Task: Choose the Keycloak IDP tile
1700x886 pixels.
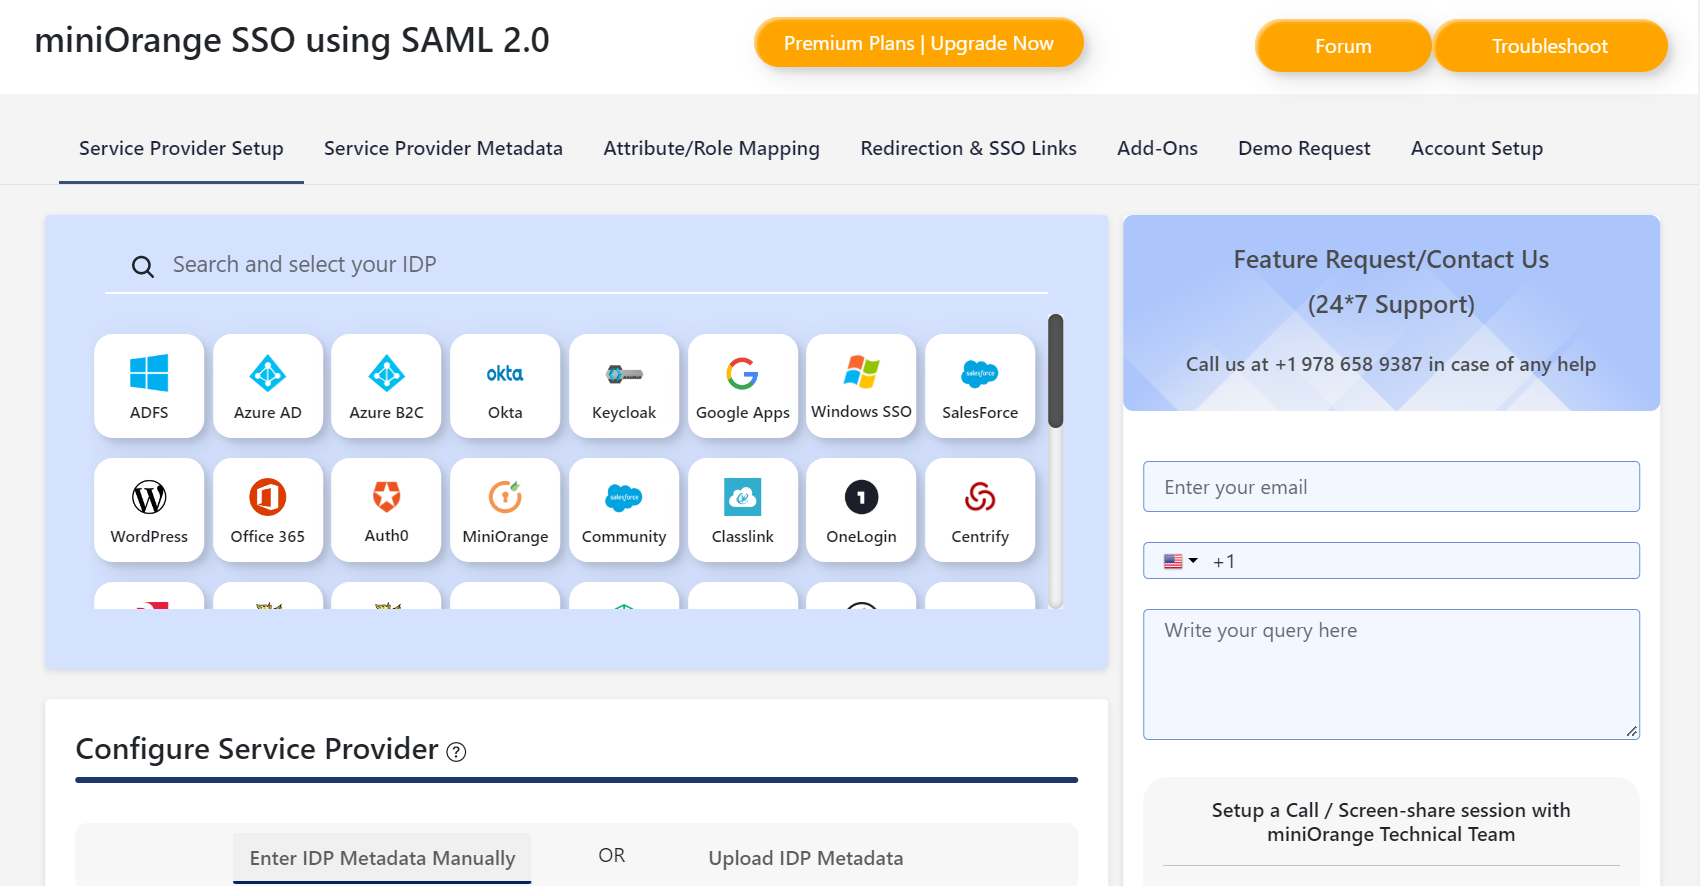Action: pos(624,386)
